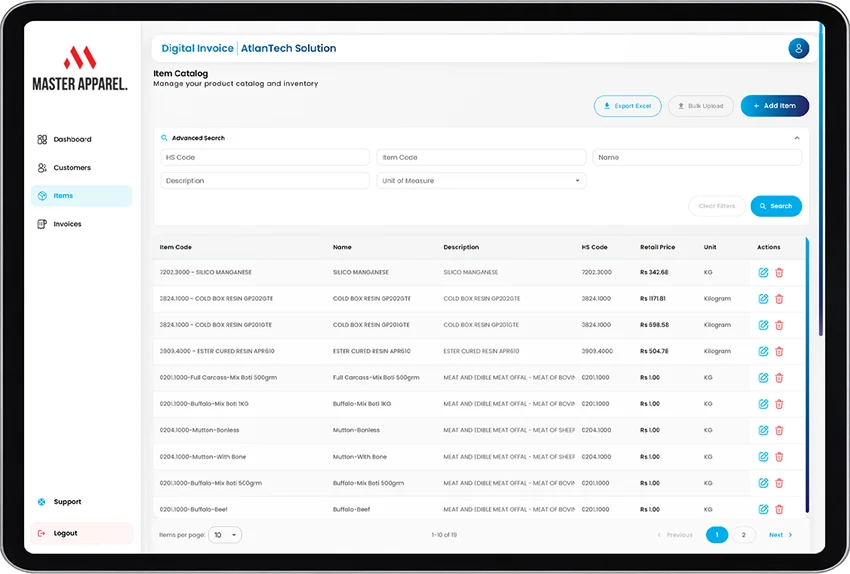This screenshot has width=850, height=574.
Task: Click the price Rs 1171.81
Action: point(653,299)
